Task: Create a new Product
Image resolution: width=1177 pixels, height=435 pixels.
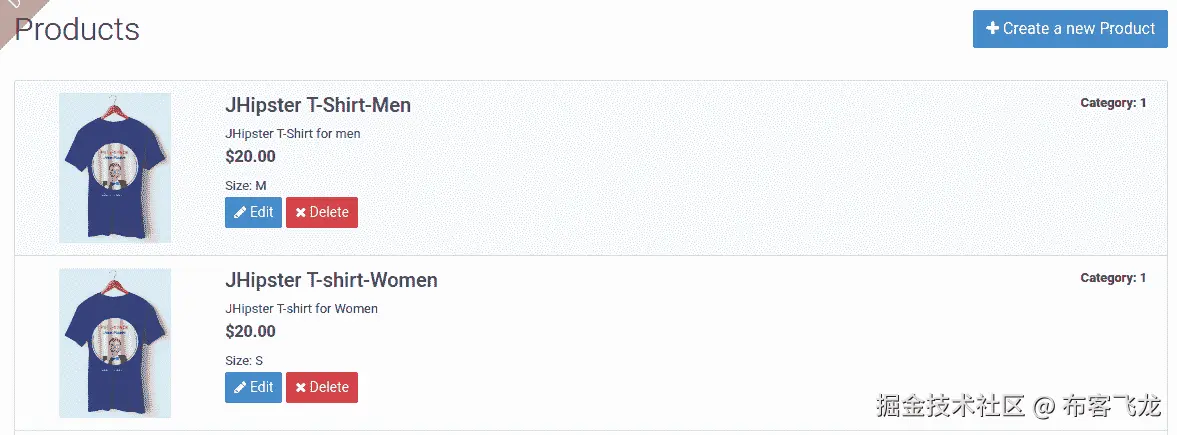Action: 1070,28
